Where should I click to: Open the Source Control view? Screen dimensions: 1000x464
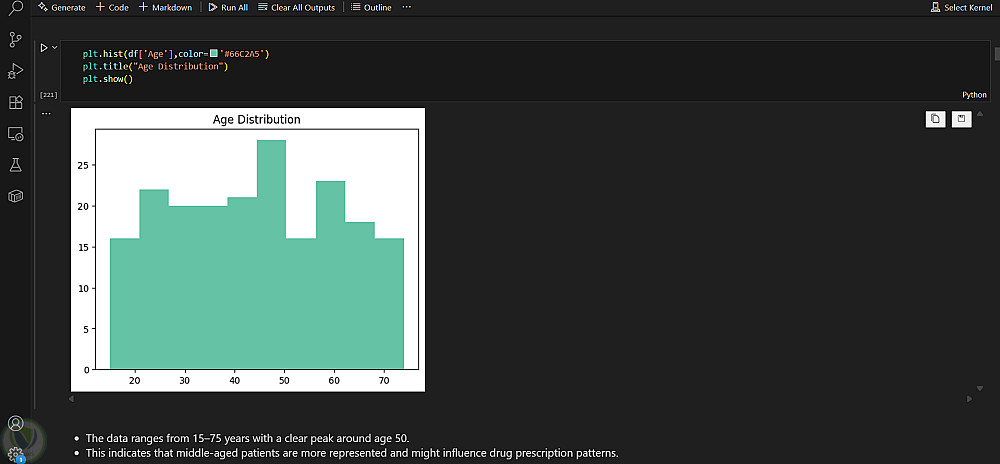[x=15, y=40]
